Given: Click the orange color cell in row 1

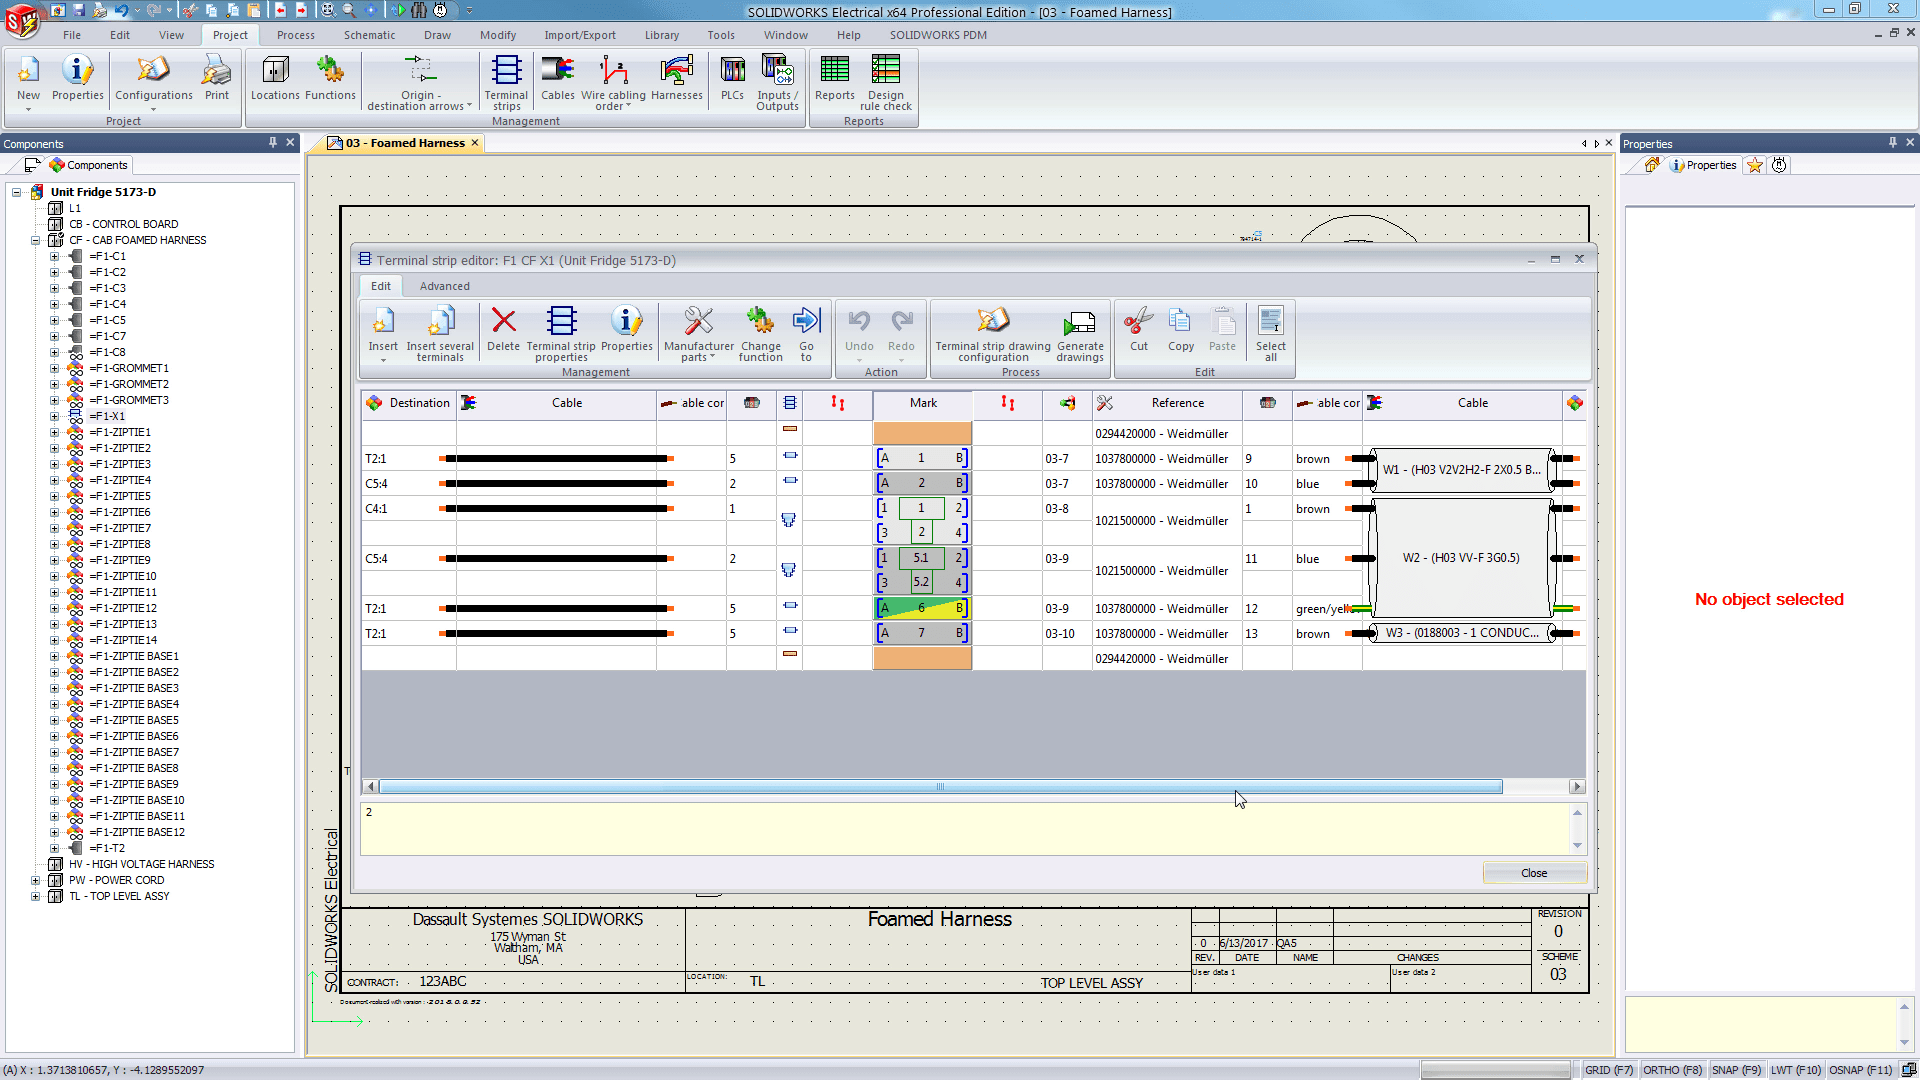Looking at the screenshot, I should point(922,431).
